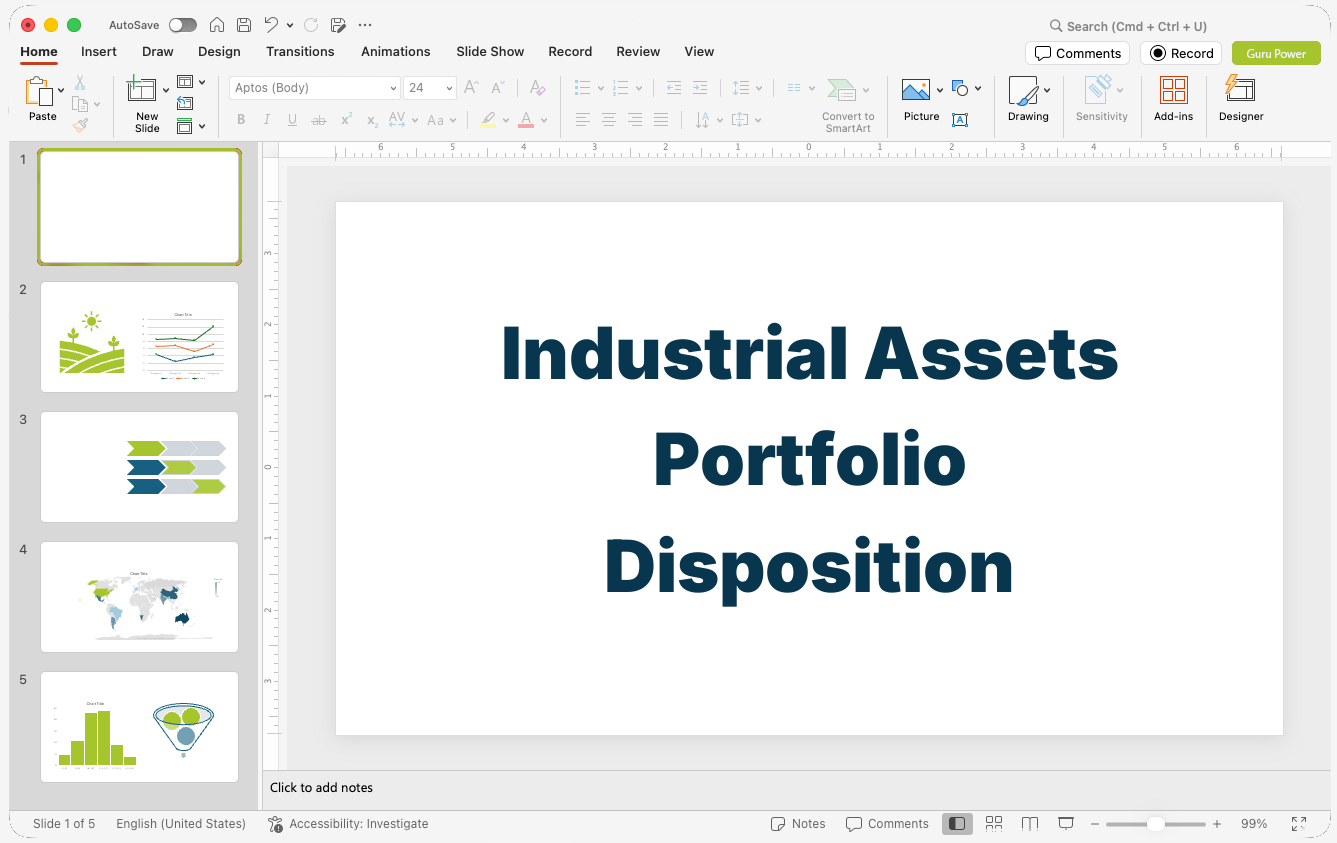
Task: Switch to the Draw tab
Action: coord(158,52)
